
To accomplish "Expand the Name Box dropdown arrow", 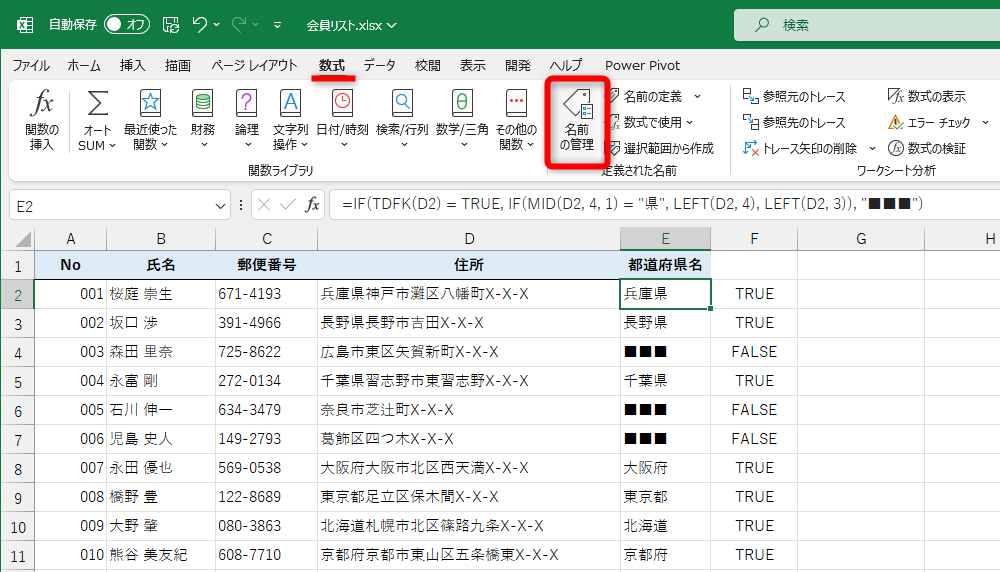I will (220, 206).
